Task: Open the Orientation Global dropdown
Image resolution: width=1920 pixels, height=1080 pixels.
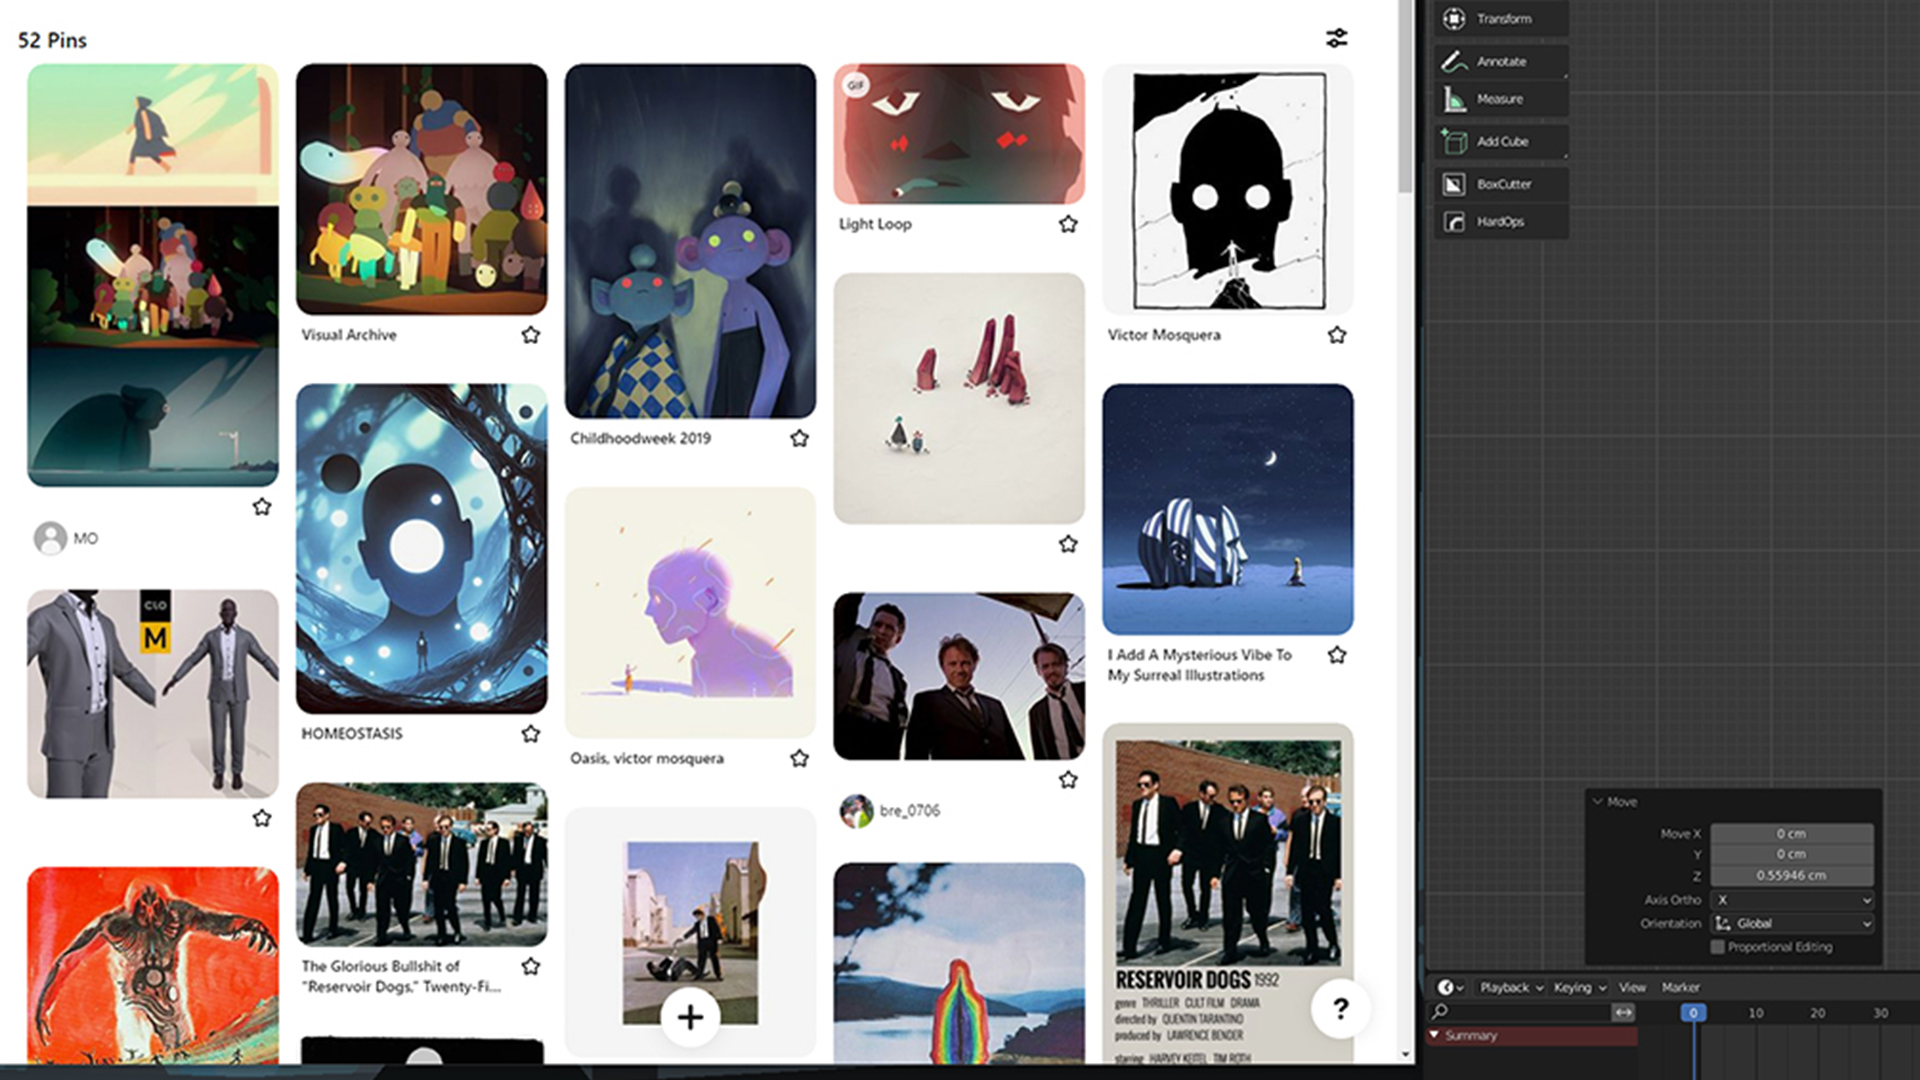Action: click(1792, 923)
